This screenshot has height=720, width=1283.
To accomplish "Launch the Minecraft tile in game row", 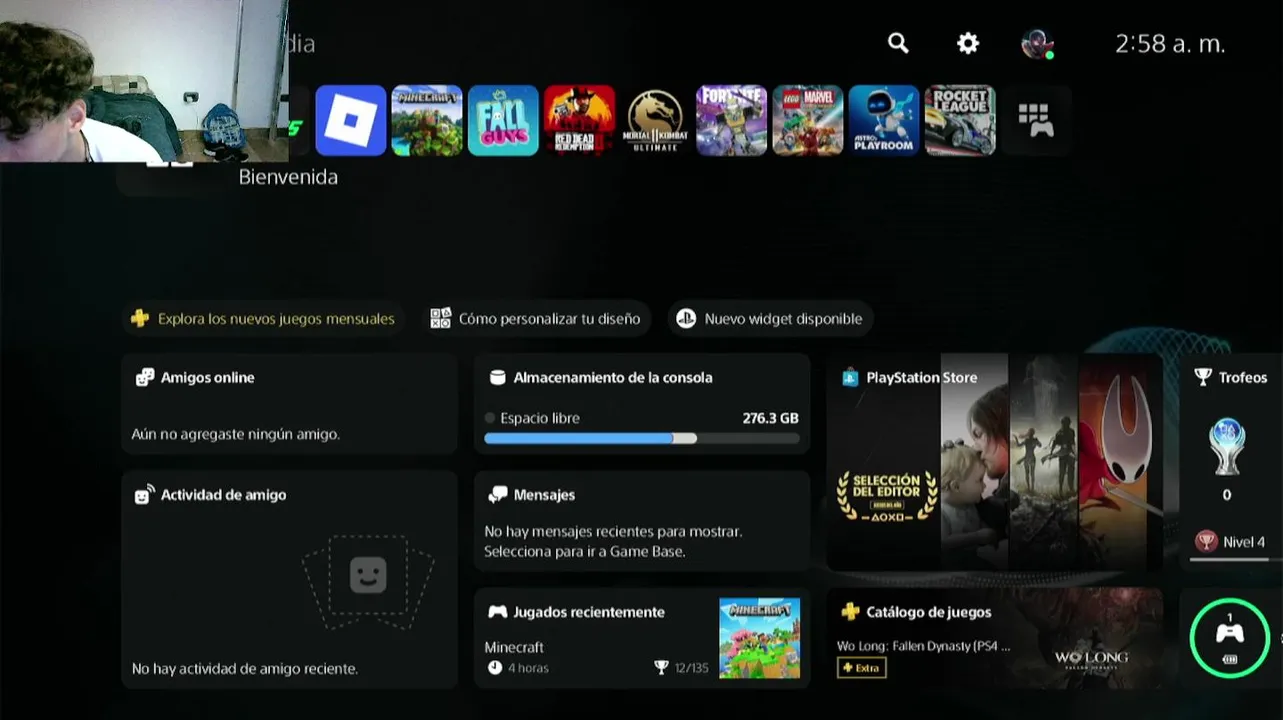I will 427,120.
